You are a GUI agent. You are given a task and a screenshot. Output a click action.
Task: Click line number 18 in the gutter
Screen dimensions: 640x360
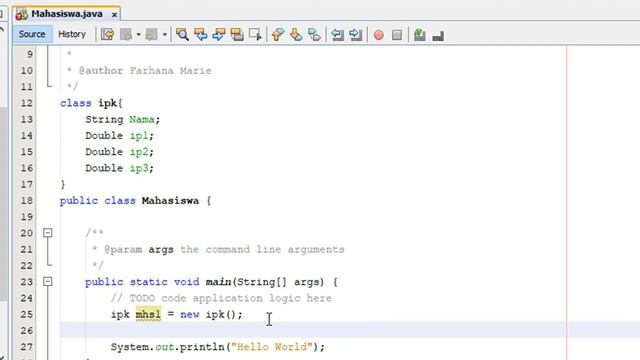pos(27,201)
